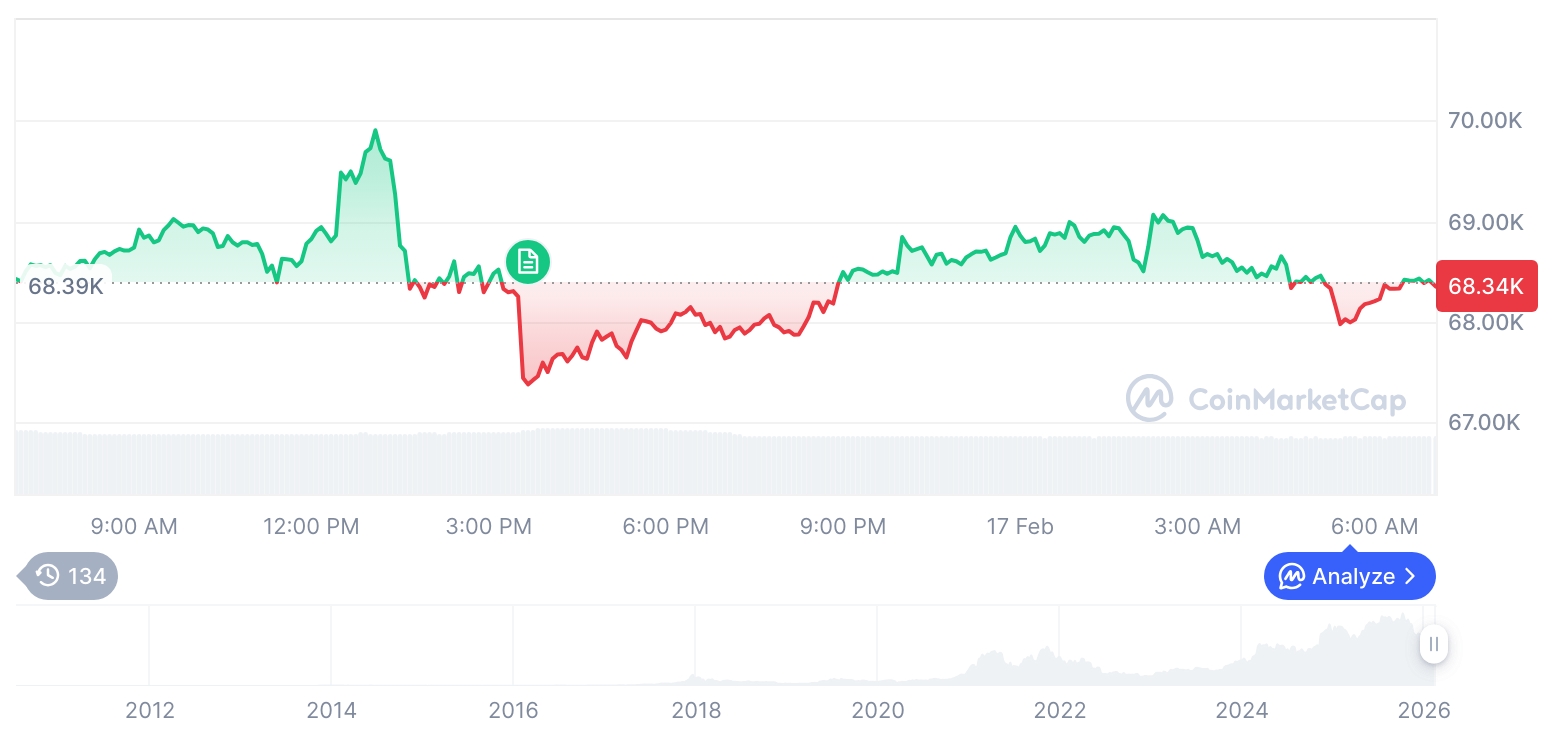Select 2022 on the overview timeline
The image size is (1566, 732).
(x=1060, y=710)
